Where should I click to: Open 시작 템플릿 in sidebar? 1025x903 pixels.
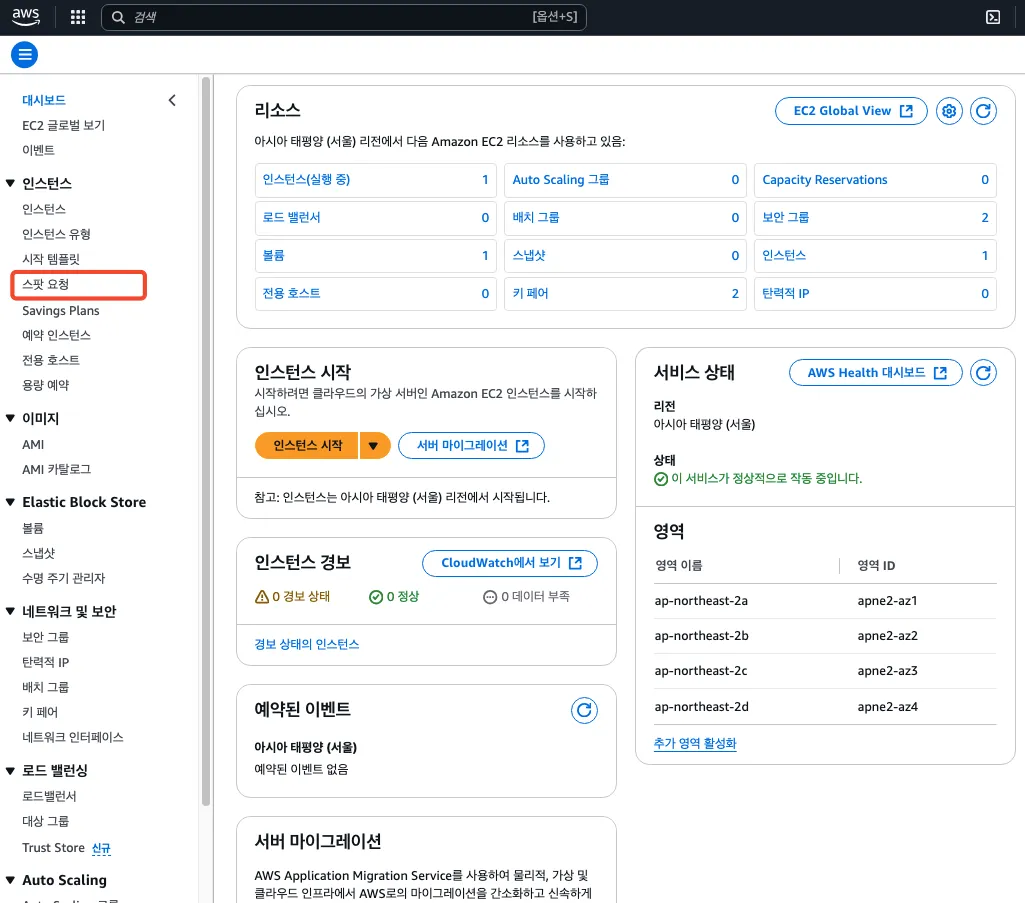coord(50,259)
